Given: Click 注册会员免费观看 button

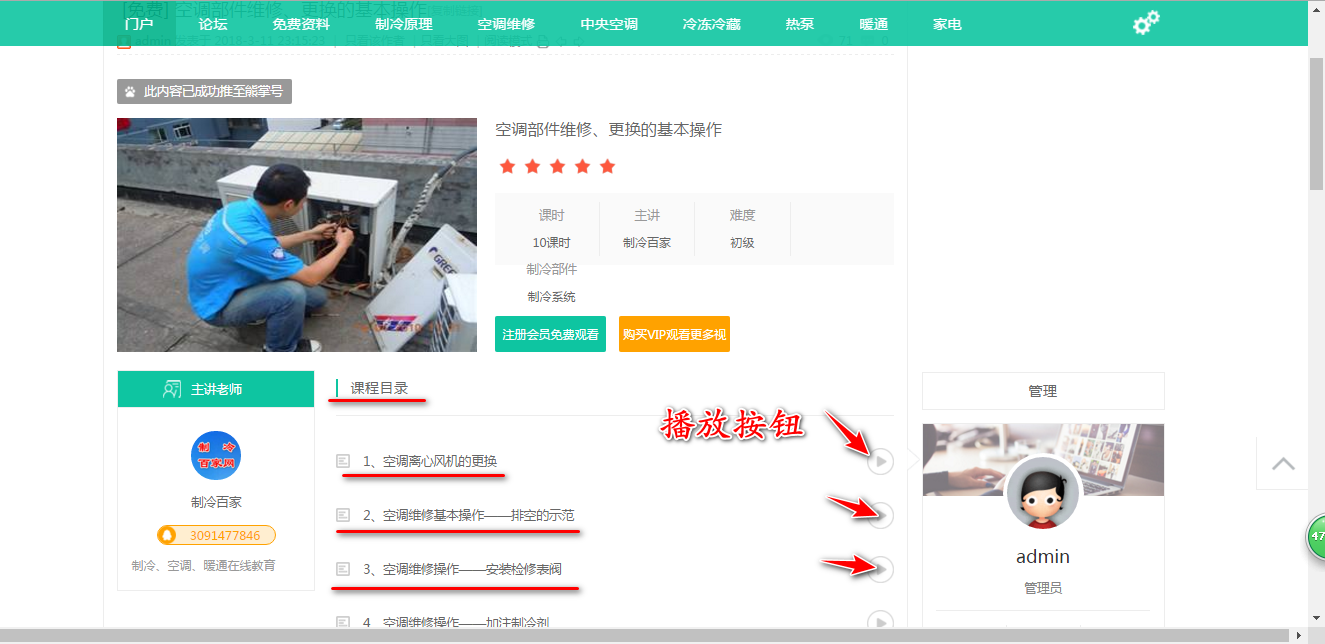Looking at the screenshot, I should (x=551, y=334).
